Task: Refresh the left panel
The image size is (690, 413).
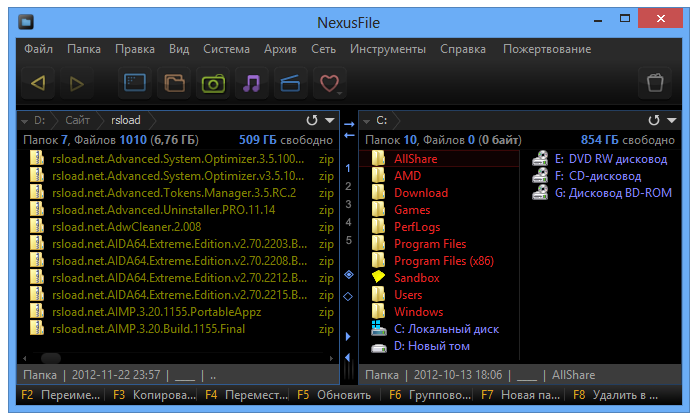Action: click(x=312, y=120)
